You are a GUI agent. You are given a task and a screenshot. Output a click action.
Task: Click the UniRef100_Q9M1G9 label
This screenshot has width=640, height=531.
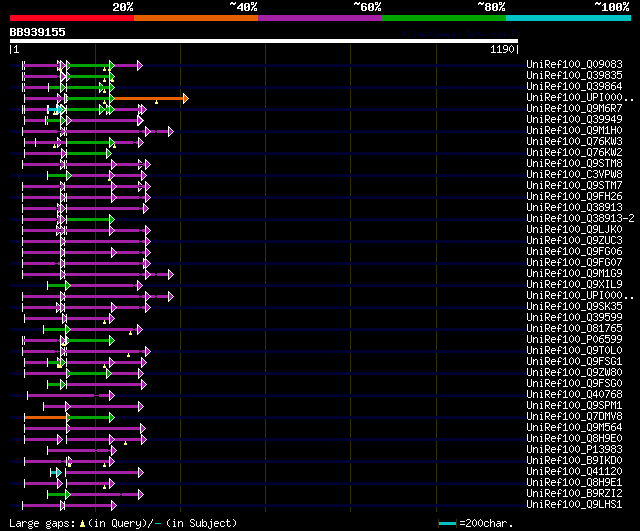[574, 274]
